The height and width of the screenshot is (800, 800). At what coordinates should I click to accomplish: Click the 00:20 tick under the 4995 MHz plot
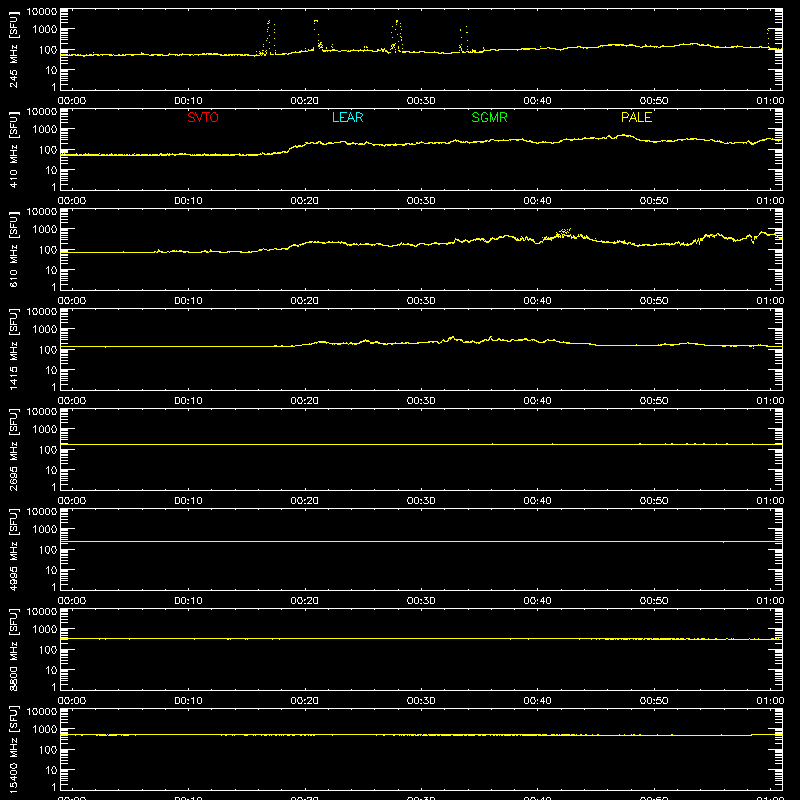pyautogui.click(x=305, y=601)
